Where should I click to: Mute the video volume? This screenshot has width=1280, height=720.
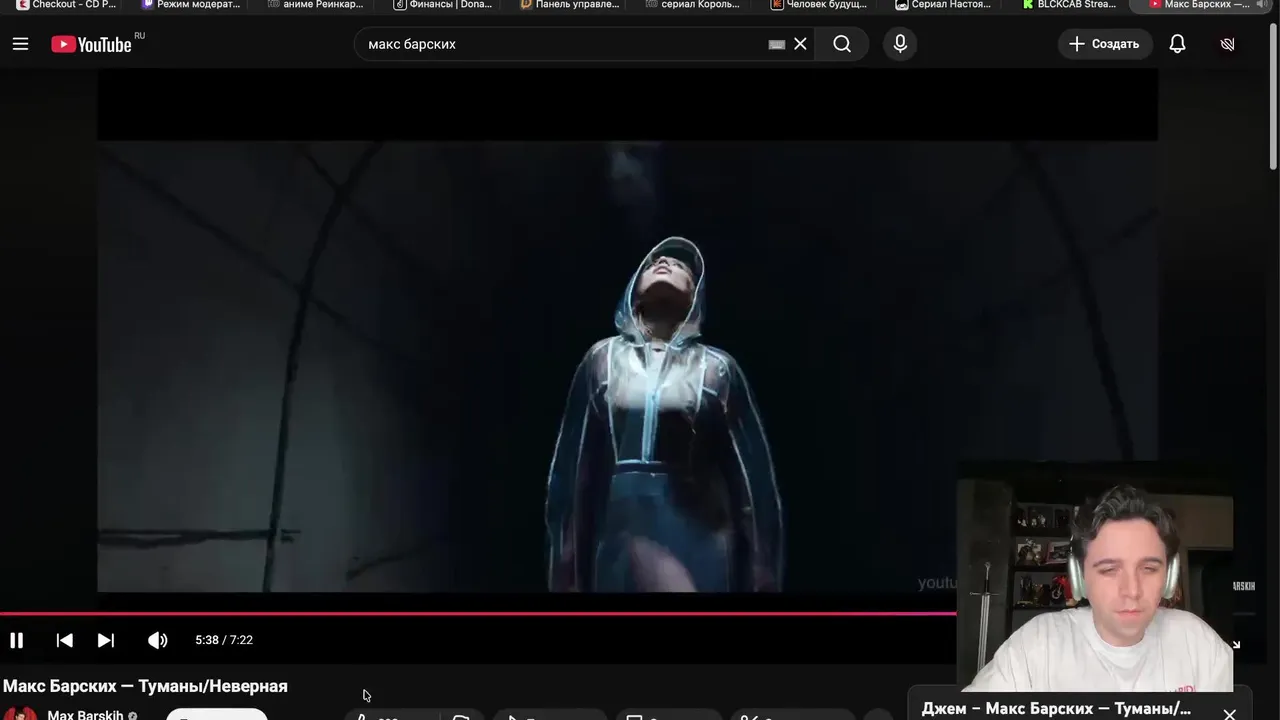(x=158, y=640)
